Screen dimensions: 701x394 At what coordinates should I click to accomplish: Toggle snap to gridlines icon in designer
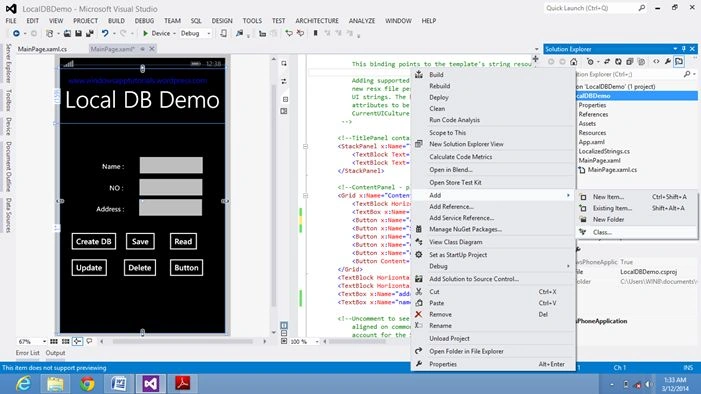pyautogui.click(x=66, y=342)
